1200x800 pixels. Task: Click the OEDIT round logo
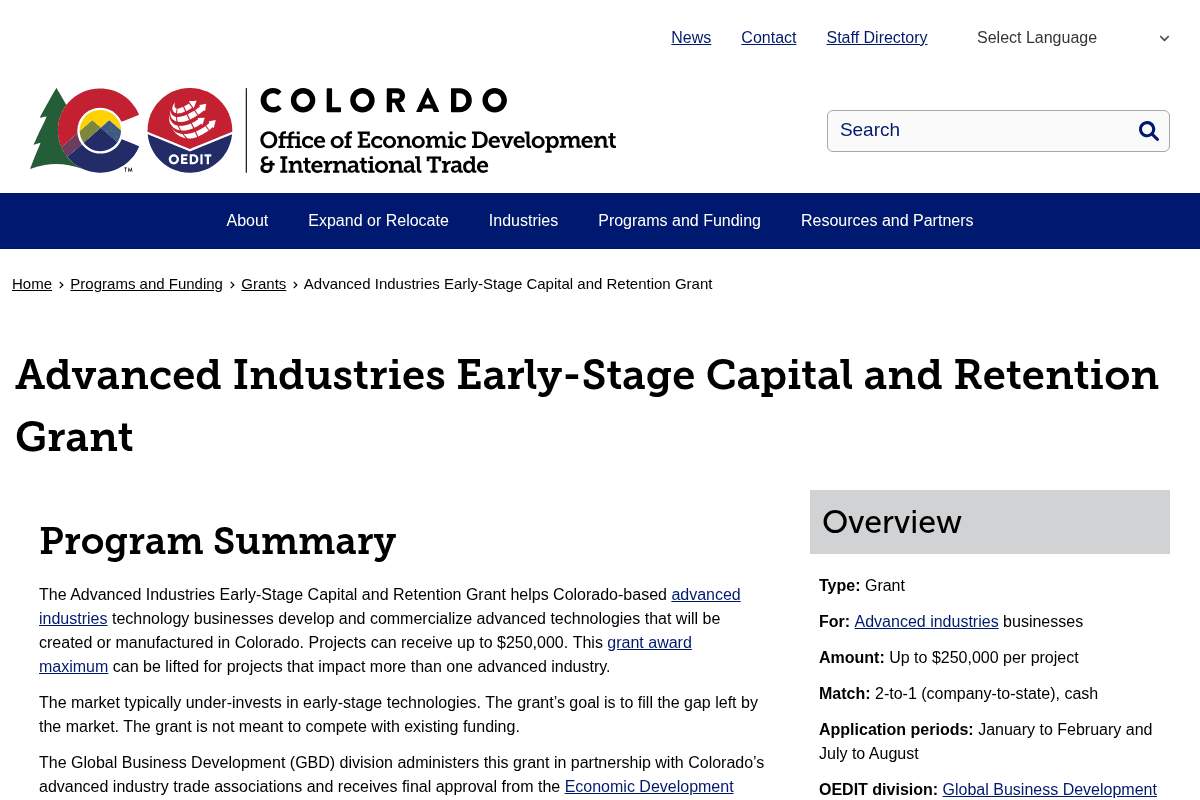[190, 130]
